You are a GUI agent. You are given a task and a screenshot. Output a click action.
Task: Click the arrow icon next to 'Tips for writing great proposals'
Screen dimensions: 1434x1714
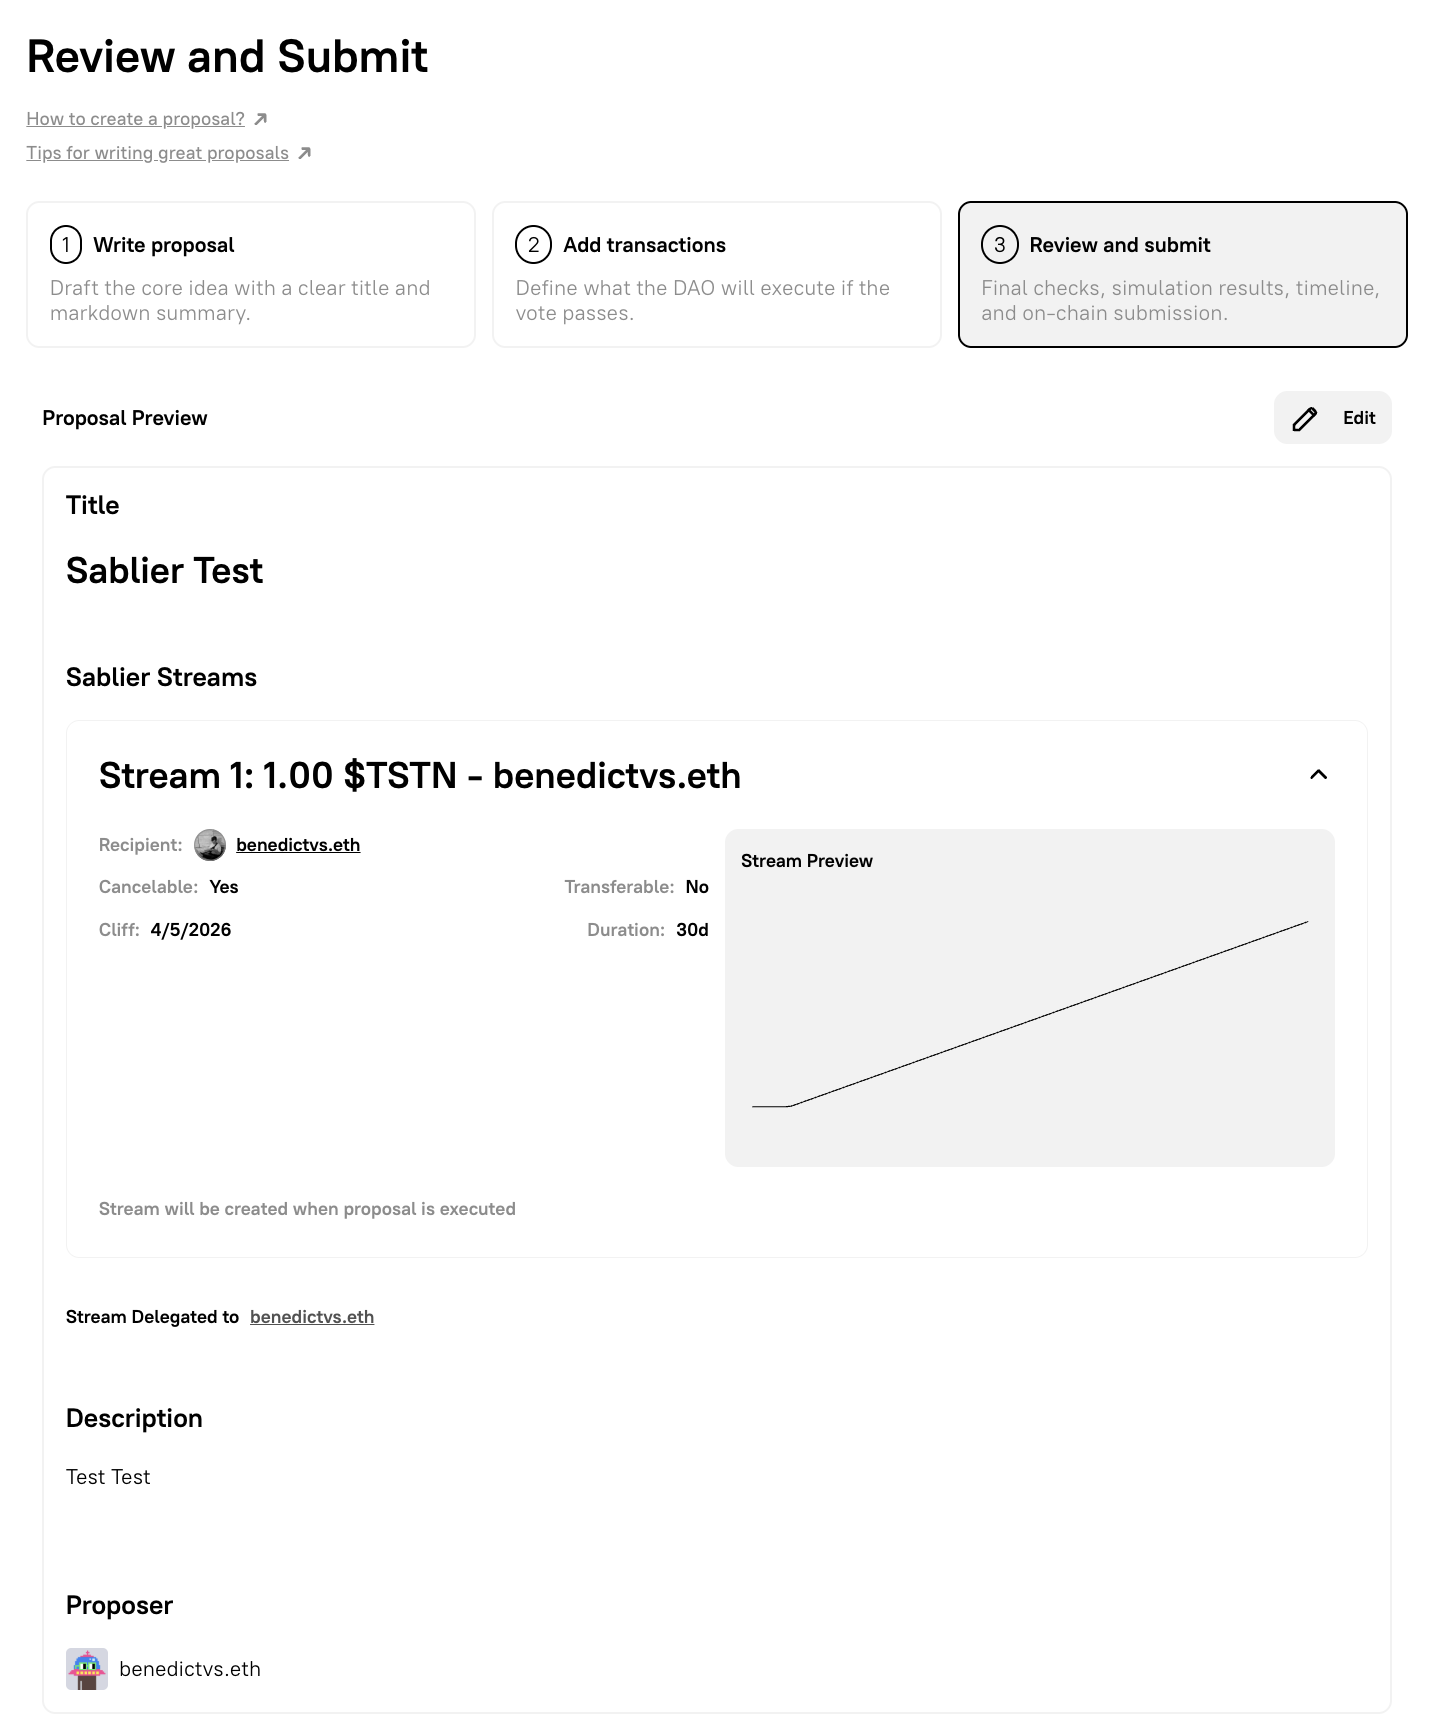coord(305,153)
